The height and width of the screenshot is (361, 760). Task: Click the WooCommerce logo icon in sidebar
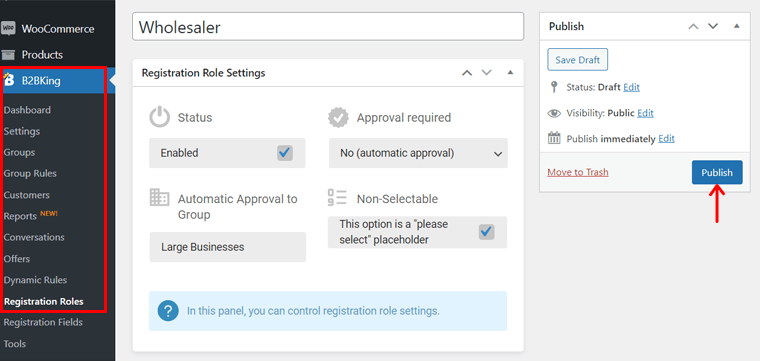pyautogui.click(x=8, y=28)
